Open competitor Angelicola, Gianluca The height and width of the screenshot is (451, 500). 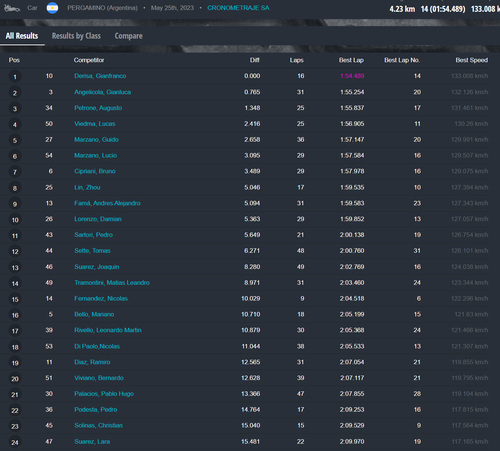tap(102, 92)
